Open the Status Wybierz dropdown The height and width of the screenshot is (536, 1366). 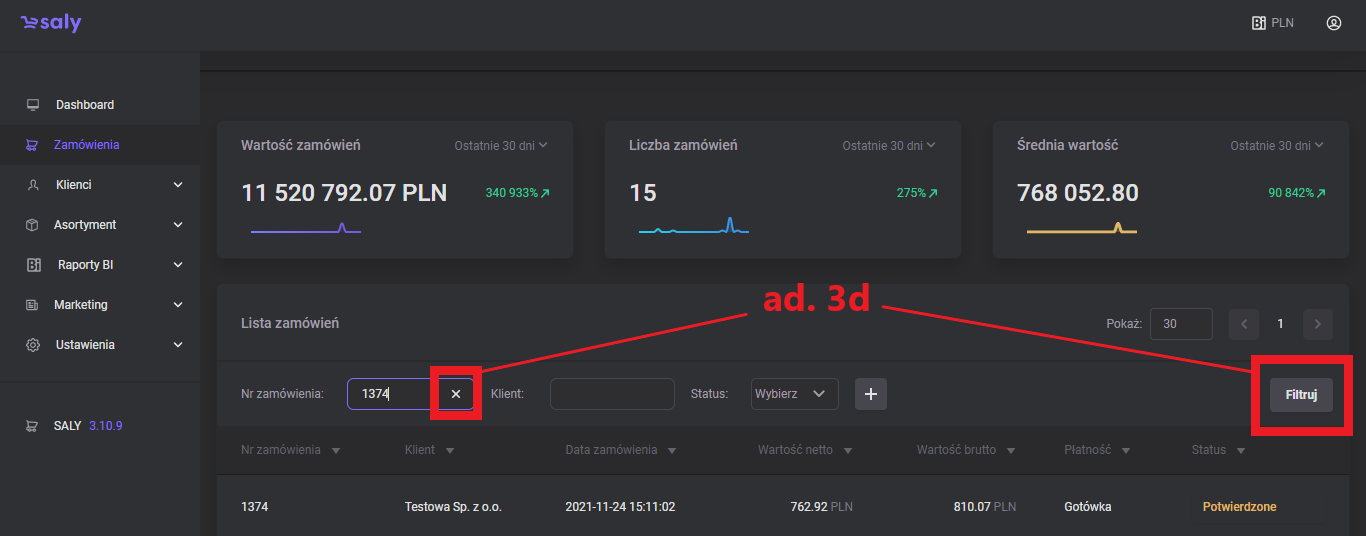tap(794, 394)
